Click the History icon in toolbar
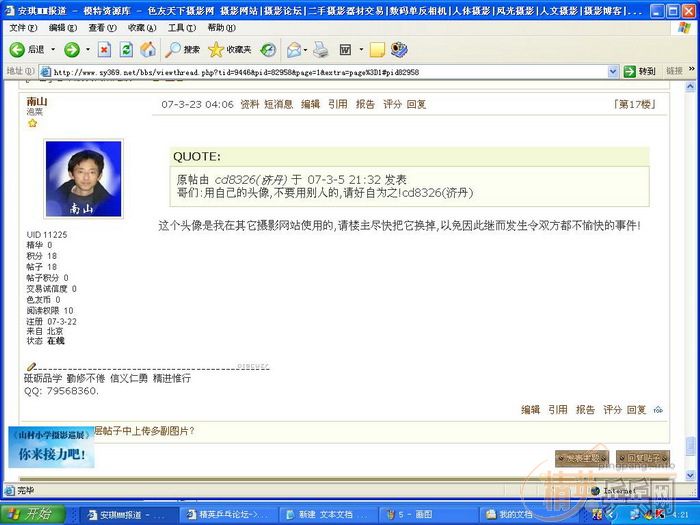Viewport: 700px width, 525px height. tap(268, 49)
